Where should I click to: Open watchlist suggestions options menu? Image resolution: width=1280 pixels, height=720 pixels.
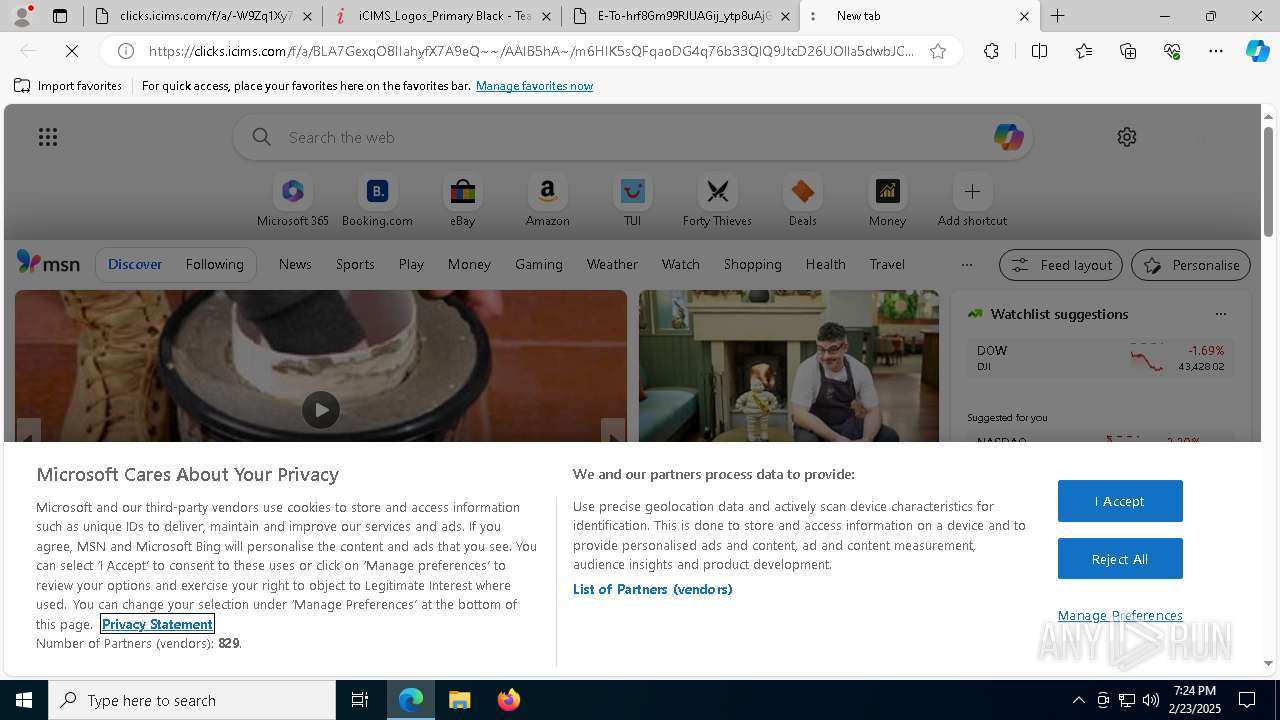click(1220, 314)
